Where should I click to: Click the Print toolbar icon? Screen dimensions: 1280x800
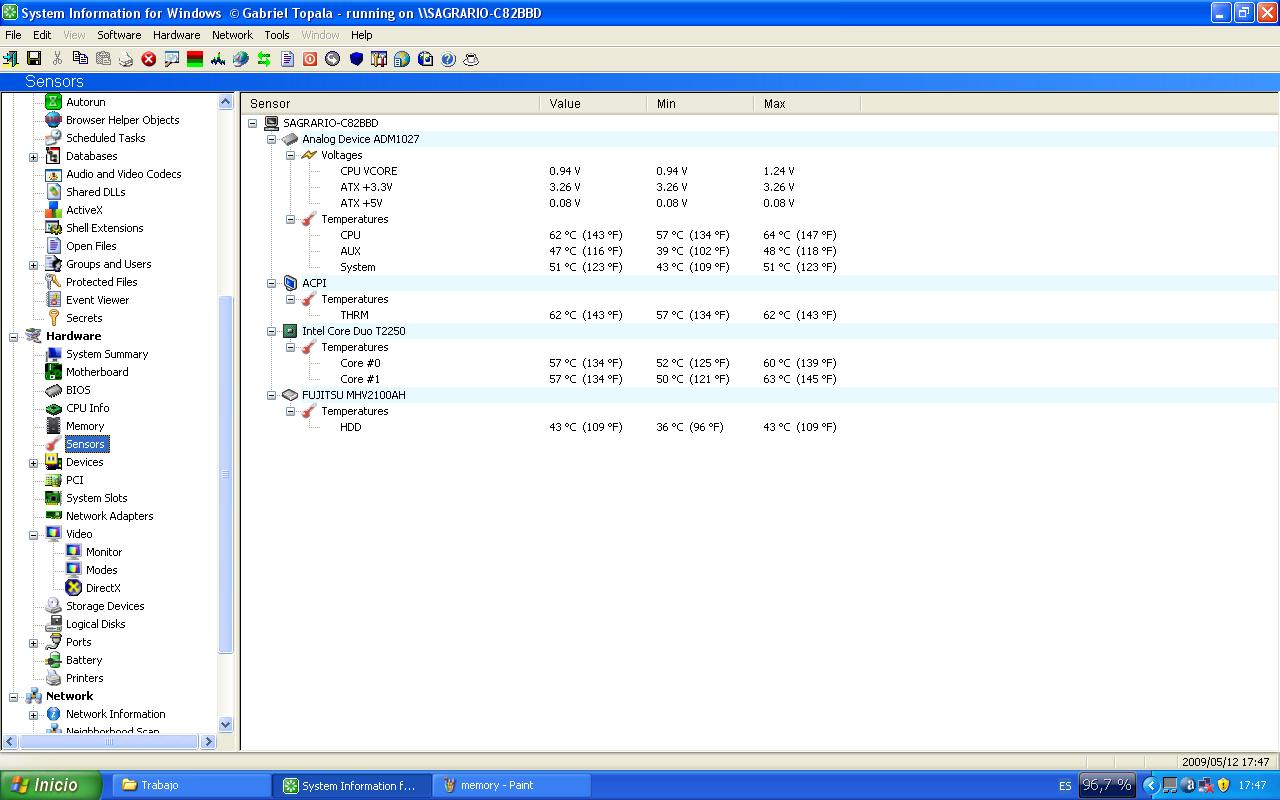126,59
